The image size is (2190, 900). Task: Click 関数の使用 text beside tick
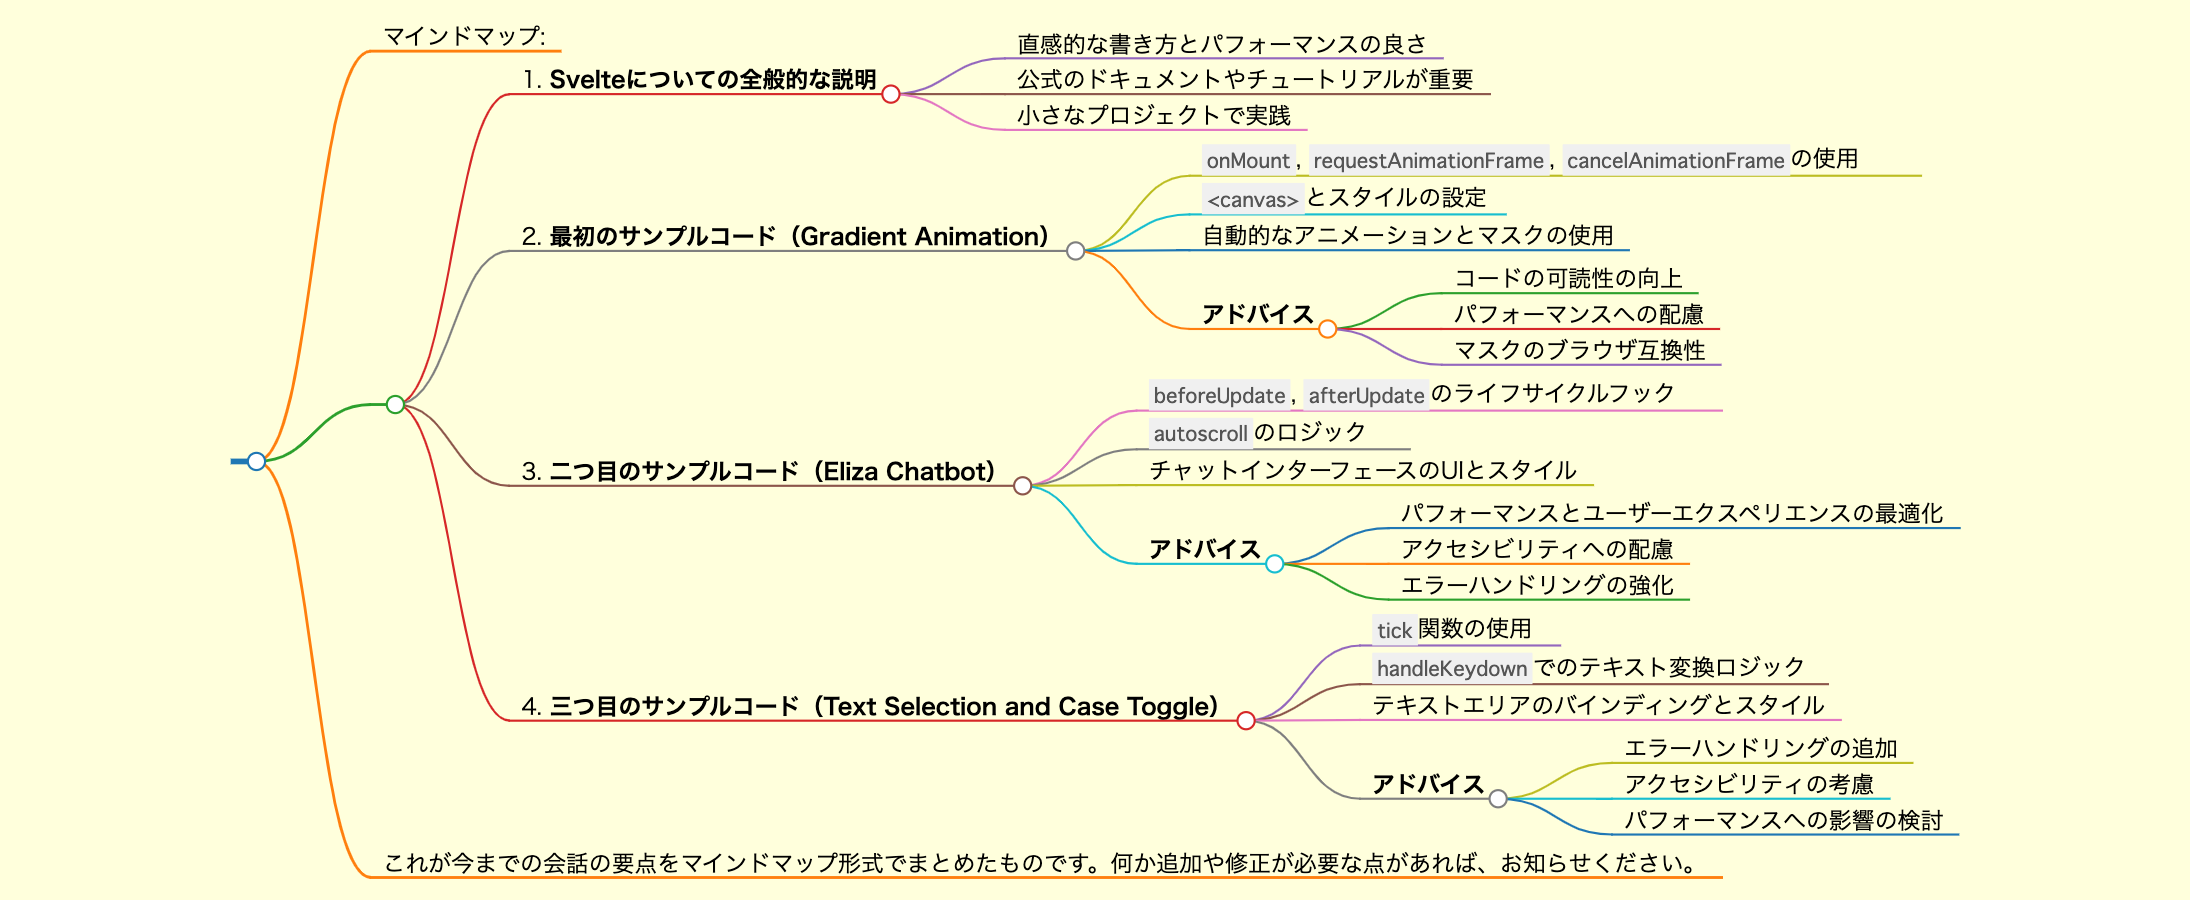tap(1475, 628)
